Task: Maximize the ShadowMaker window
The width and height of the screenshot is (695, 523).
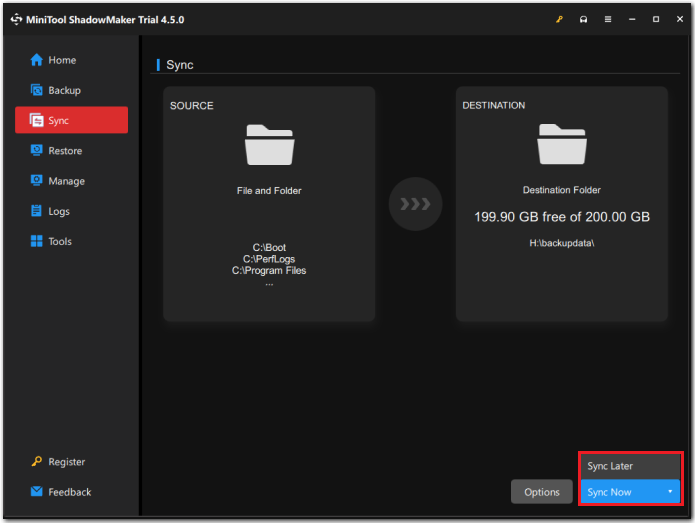Action: (656, 20)
